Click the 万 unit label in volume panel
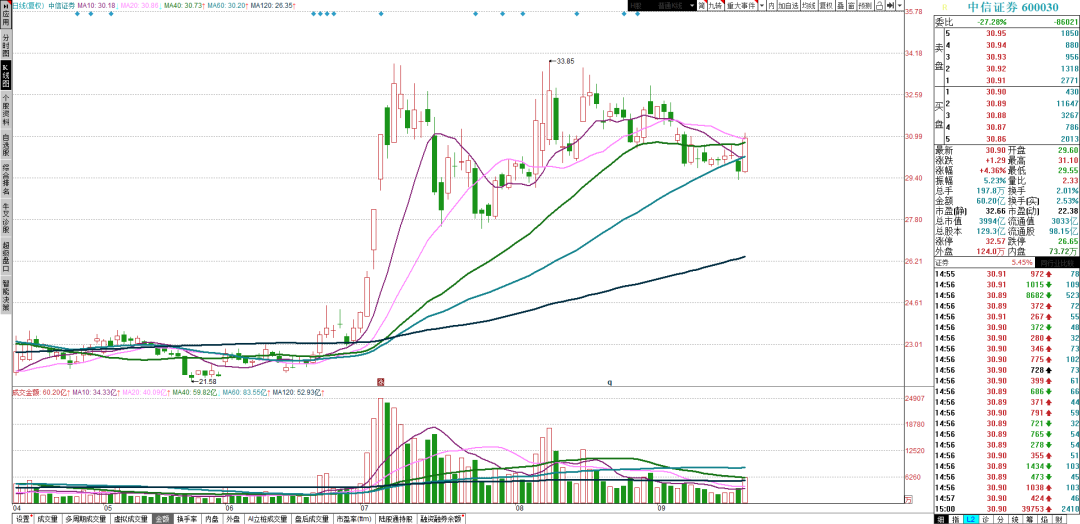The height and width of the screenshot is (524, 1080). (x=908, y=499)
